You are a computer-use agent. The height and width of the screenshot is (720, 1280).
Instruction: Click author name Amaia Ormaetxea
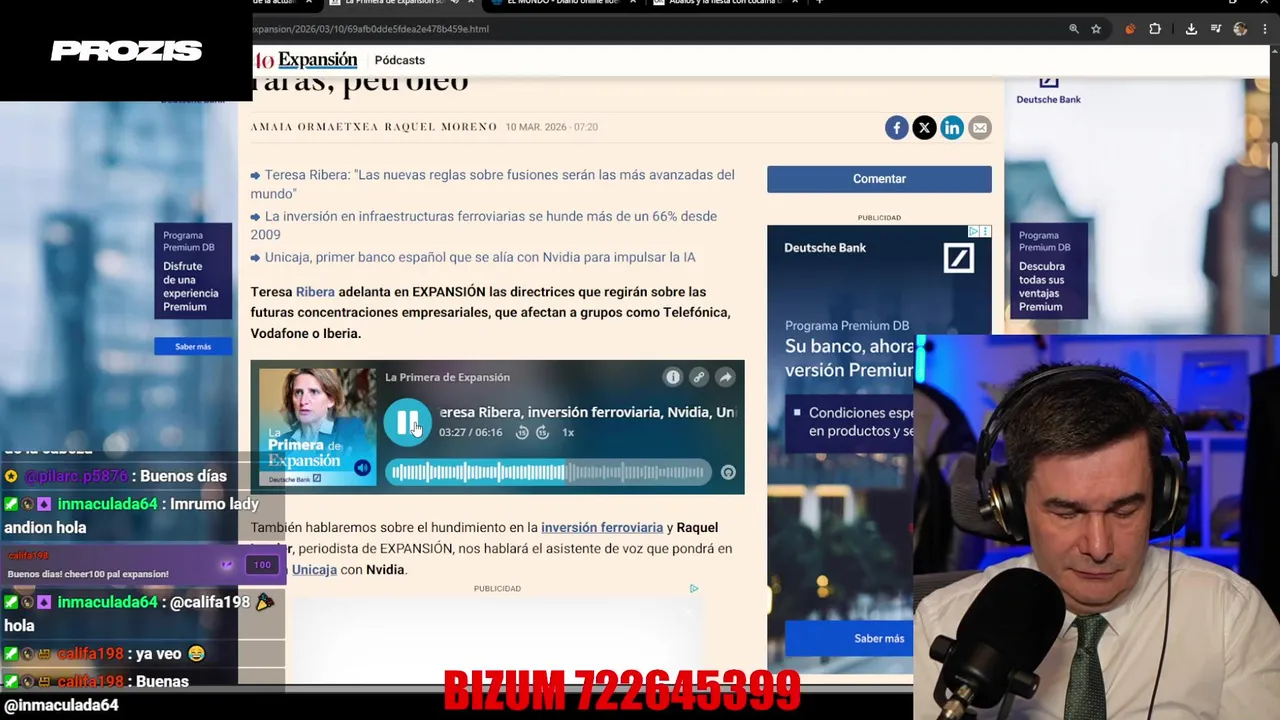(x=314, y=127)
